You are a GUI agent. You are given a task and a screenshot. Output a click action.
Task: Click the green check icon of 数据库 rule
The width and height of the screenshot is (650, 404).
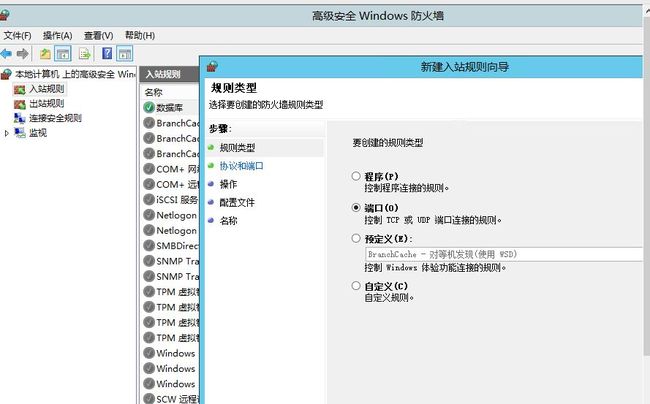point(149,108)
